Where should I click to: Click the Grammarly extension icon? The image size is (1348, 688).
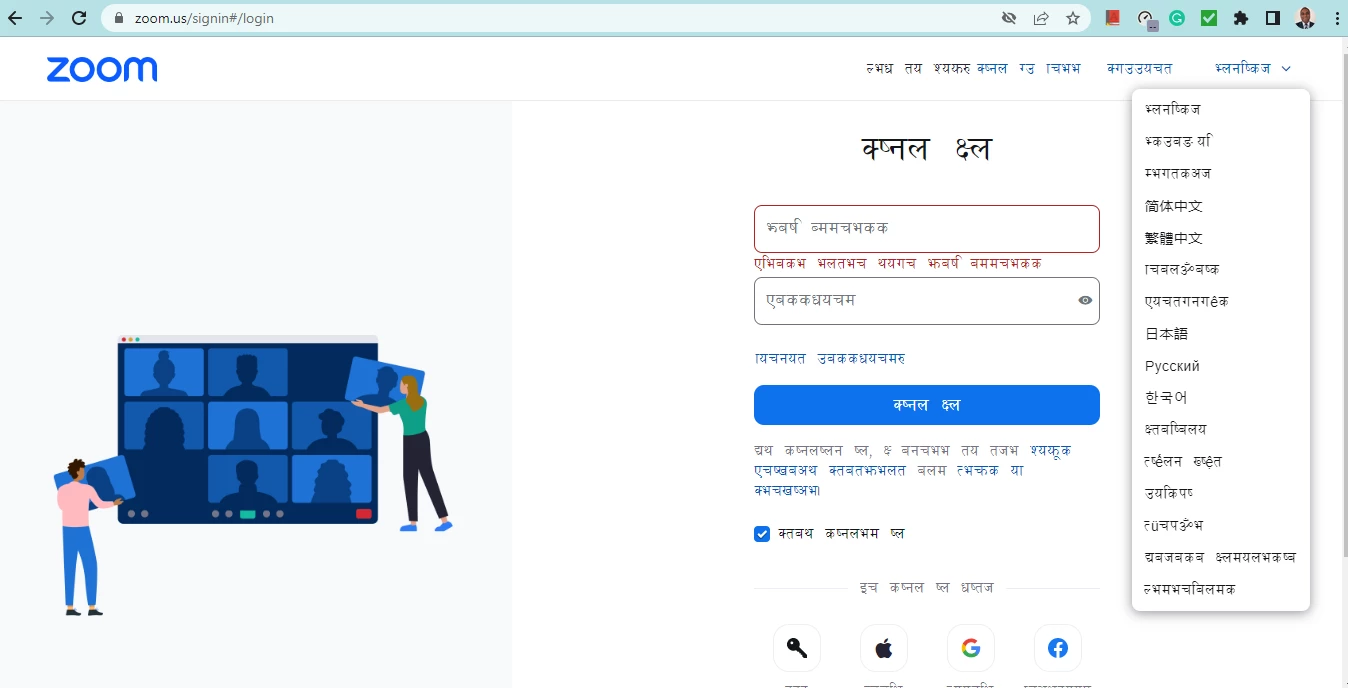1177,18
